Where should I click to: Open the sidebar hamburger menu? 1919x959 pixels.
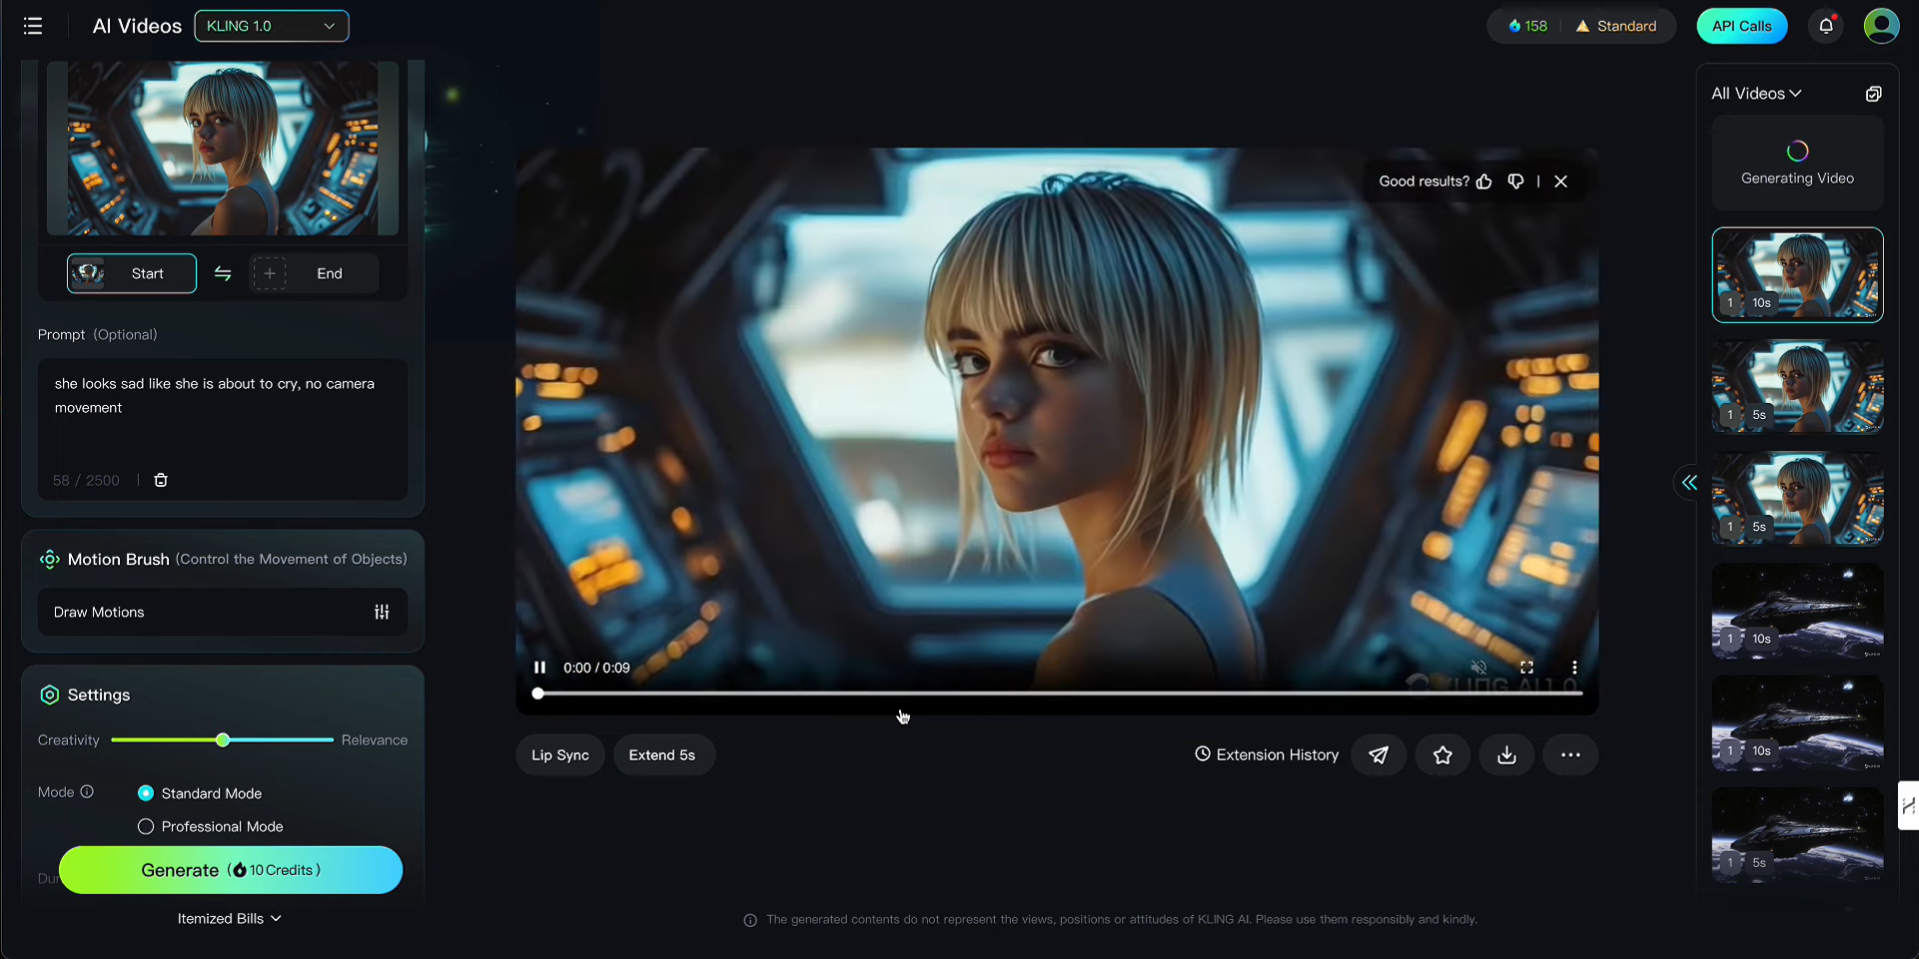33,26
